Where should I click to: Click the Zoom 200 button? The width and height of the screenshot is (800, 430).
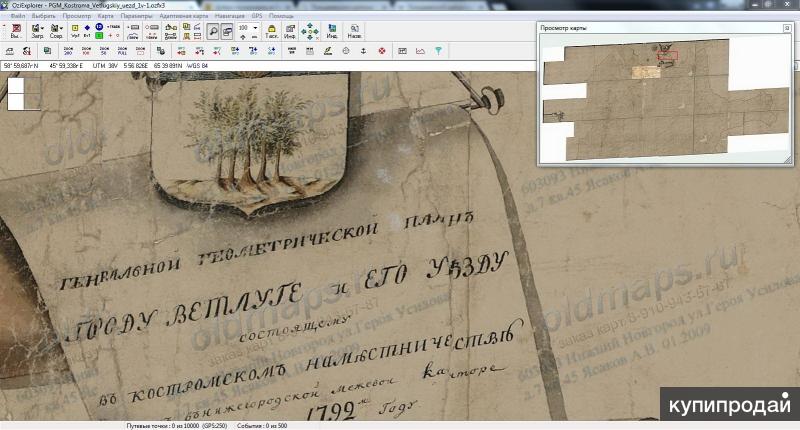point(68,50)
